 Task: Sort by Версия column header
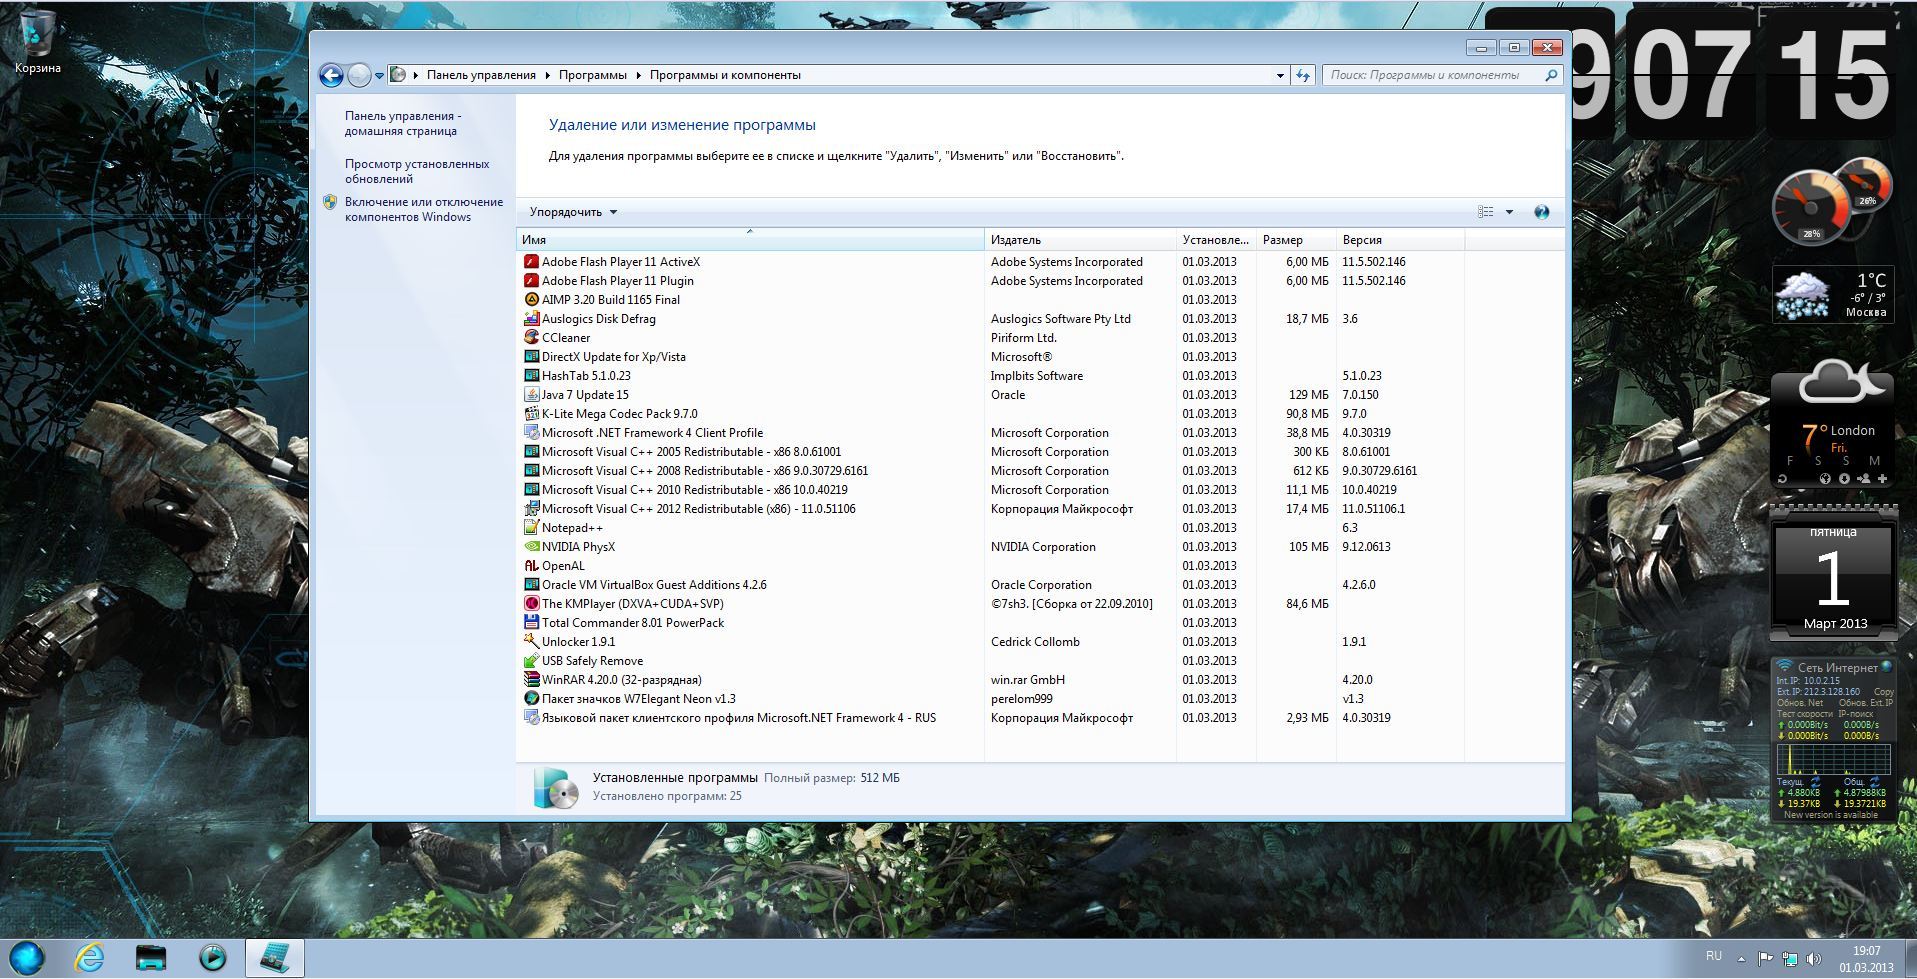[x=1400, y=240]
